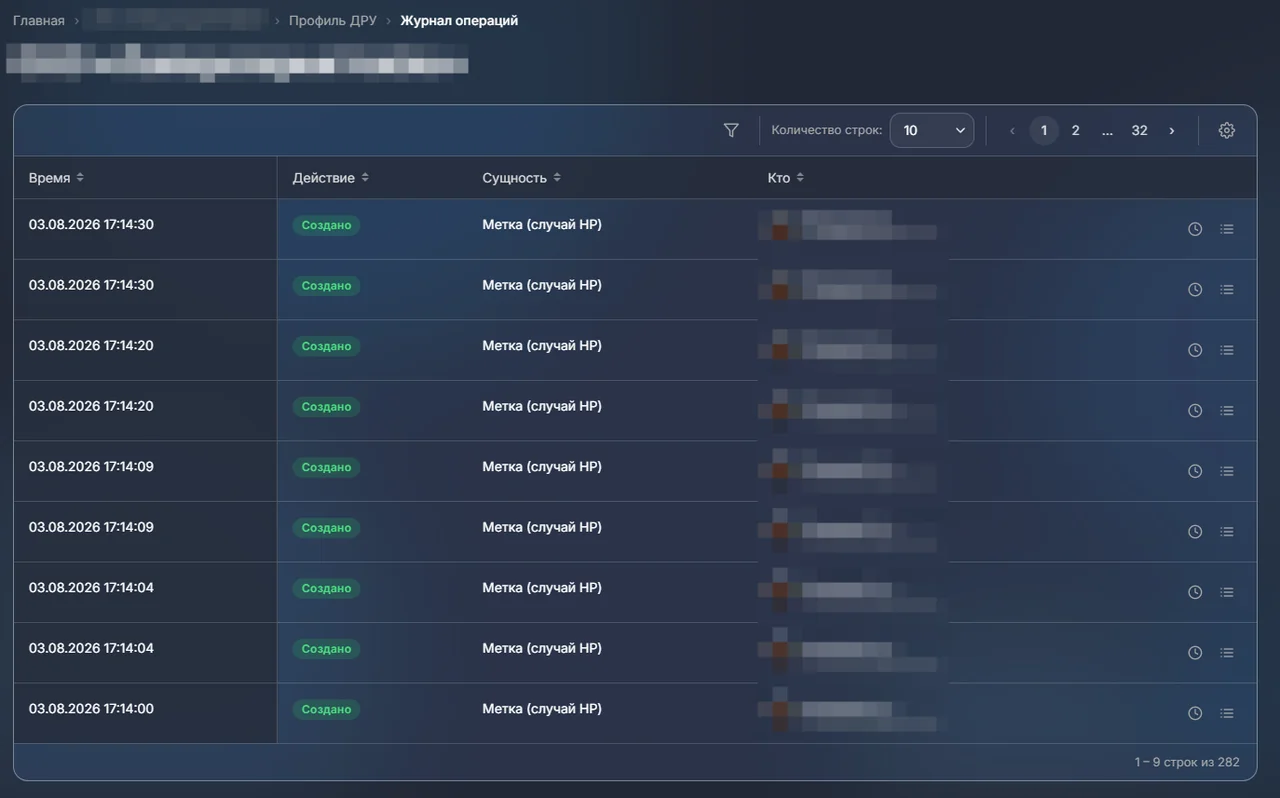Sort by the Сущность column header
The image size is (1280, 798).
[x=522, y=178]
